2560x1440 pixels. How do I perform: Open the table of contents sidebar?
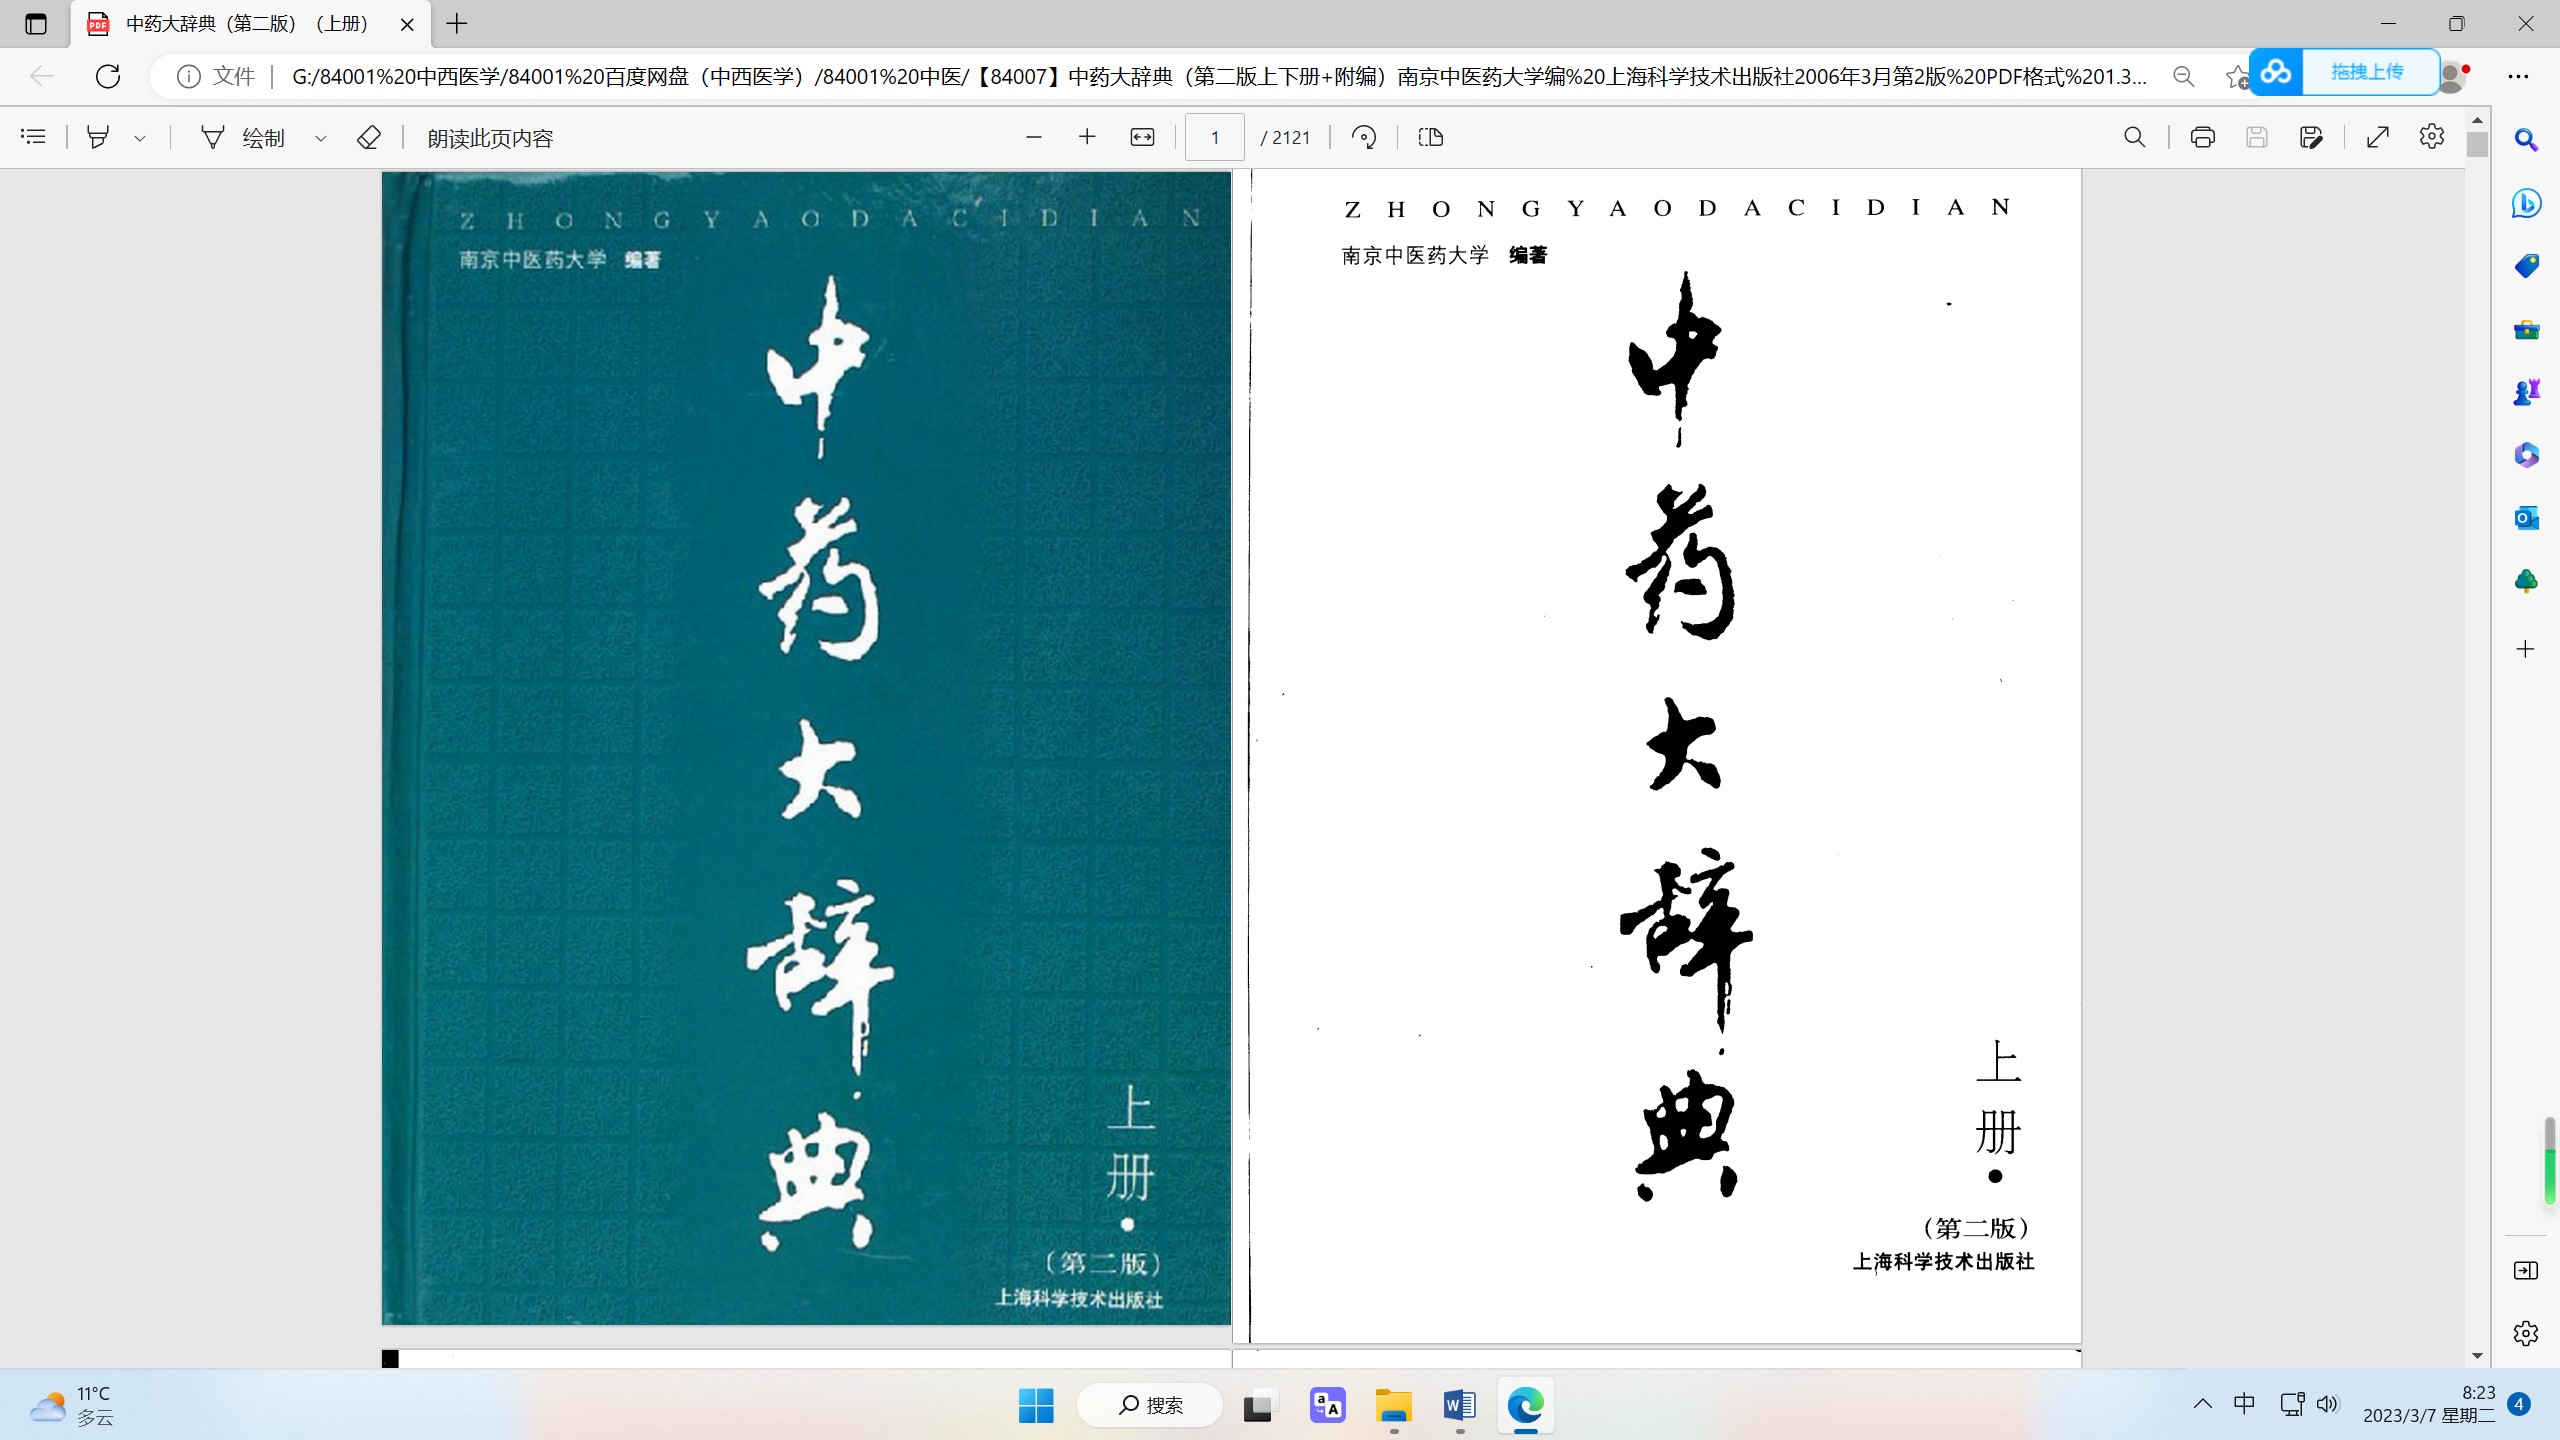pyautogui.click(x=33, y=137)
